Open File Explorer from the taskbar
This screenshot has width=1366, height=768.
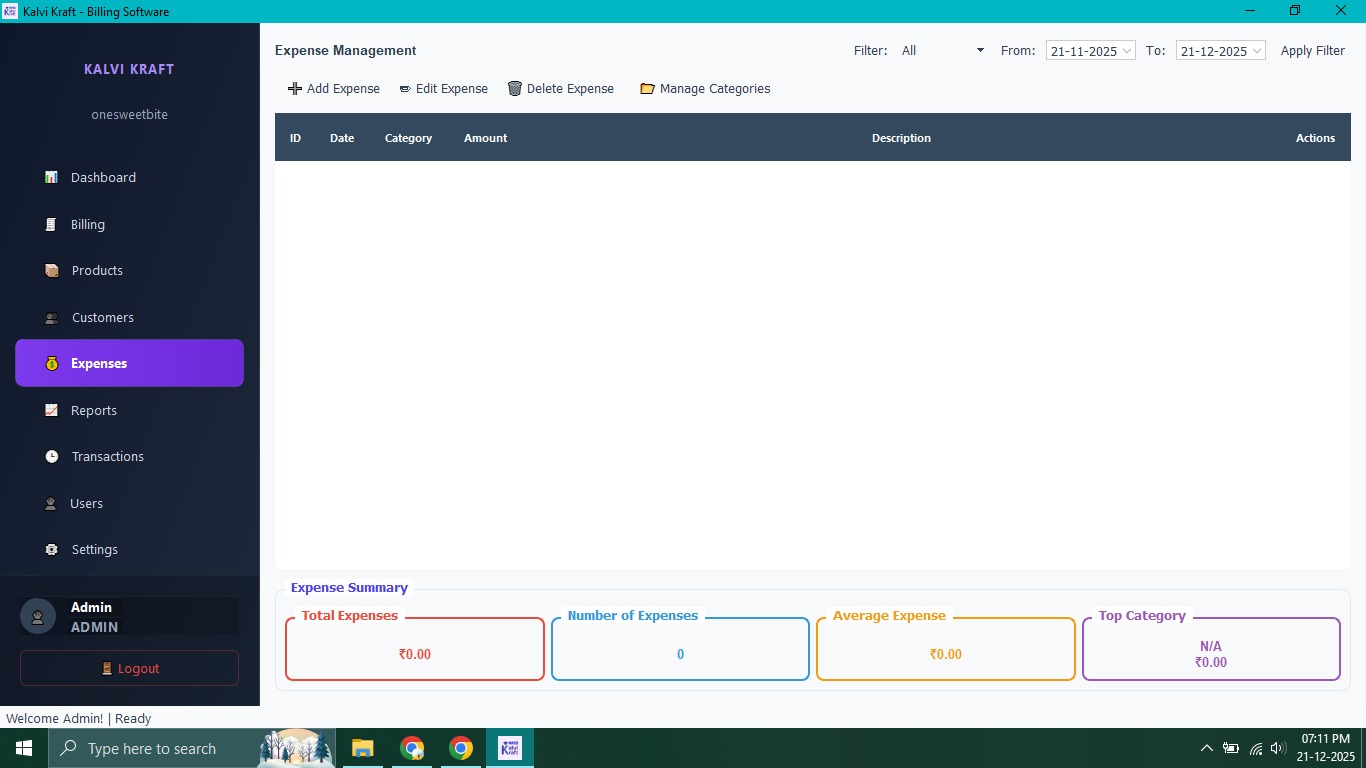click(362, 748)
